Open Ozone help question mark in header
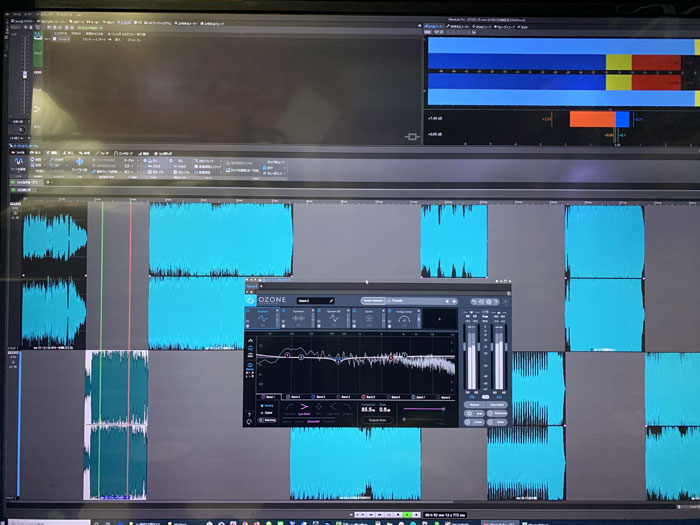The image size is (700, 525). [496, 302]
